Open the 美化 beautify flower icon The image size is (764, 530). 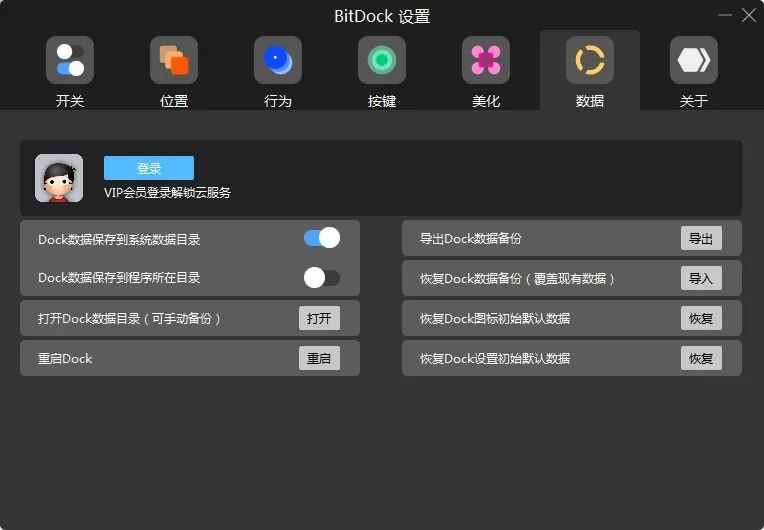pos(486,60)
